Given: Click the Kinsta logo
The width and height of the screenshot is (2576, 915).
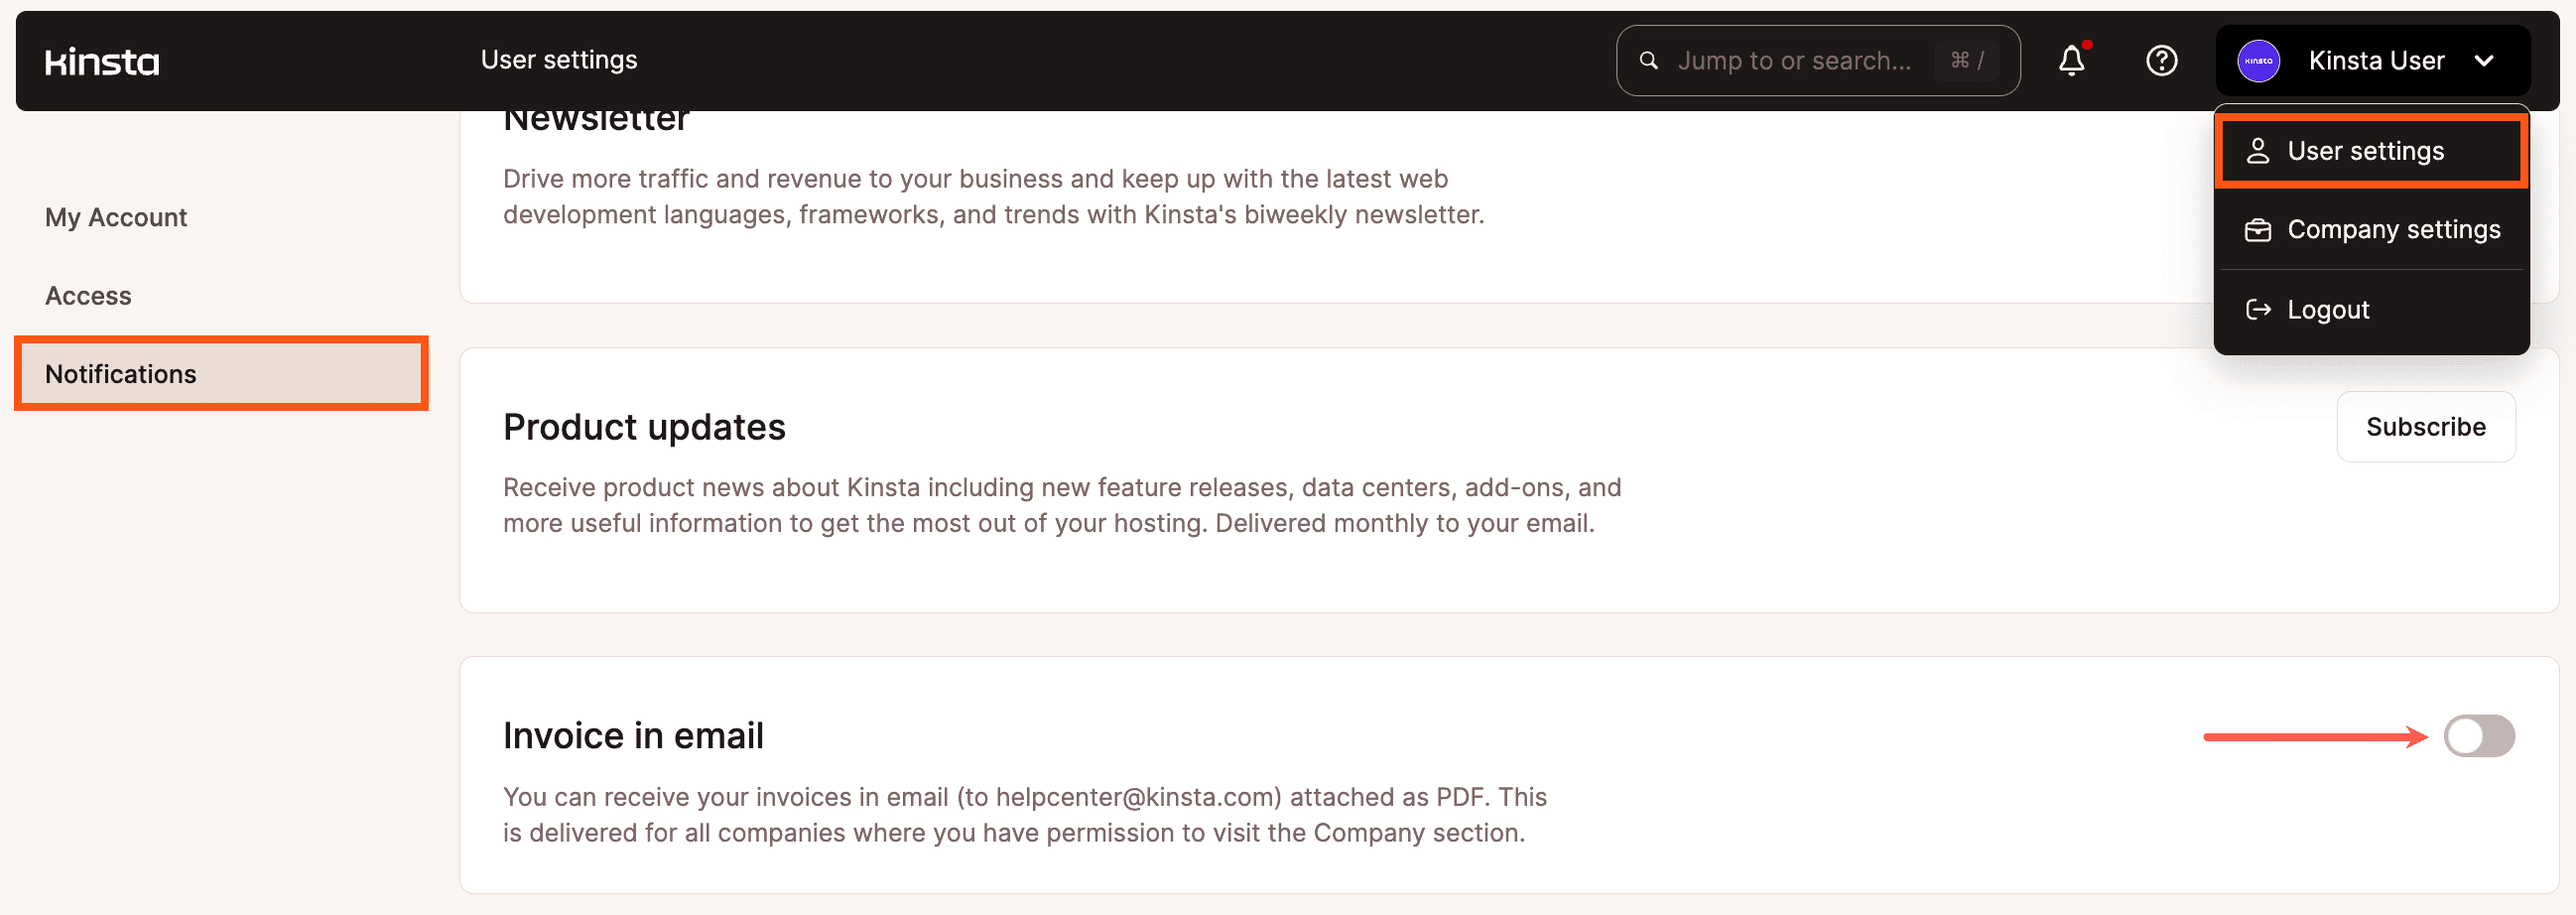Looking at the screenshot, I should pyautogui.click(x=102, y=62).
